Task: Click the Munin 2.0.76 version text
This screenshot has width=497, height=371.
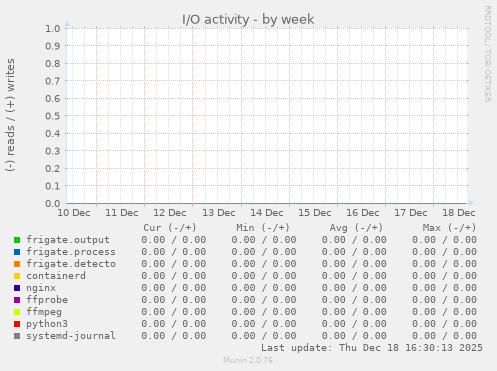Action: pos(248,360)
